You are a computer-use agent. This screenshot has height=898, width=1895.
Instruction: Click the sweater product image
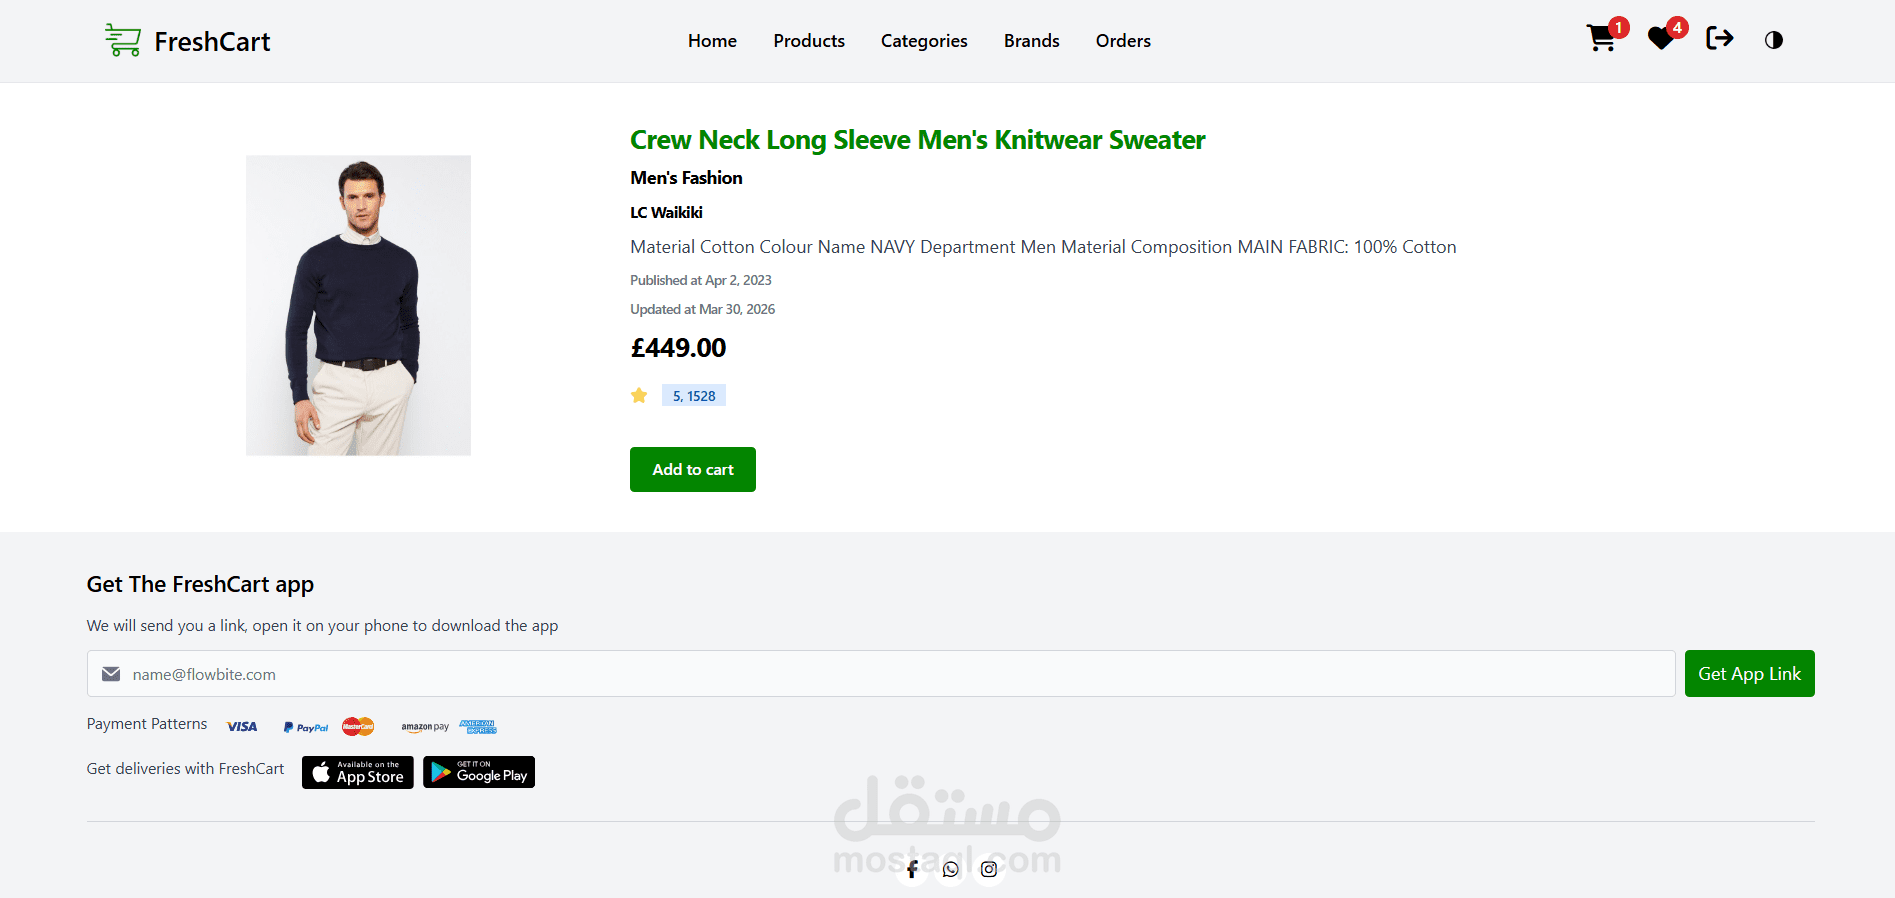pyautogui.click(x=358, y=305)
